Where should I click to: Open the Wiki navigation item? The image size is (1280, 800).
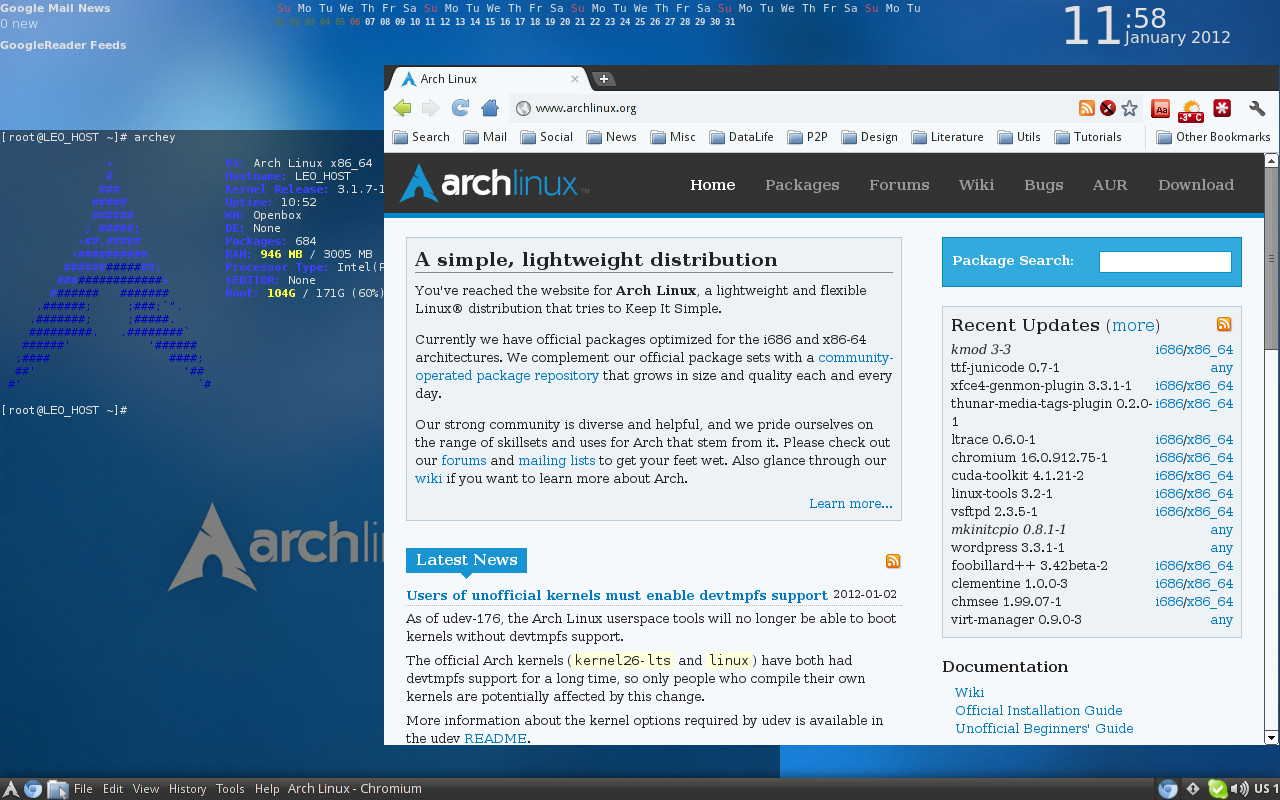click(976, 185)
